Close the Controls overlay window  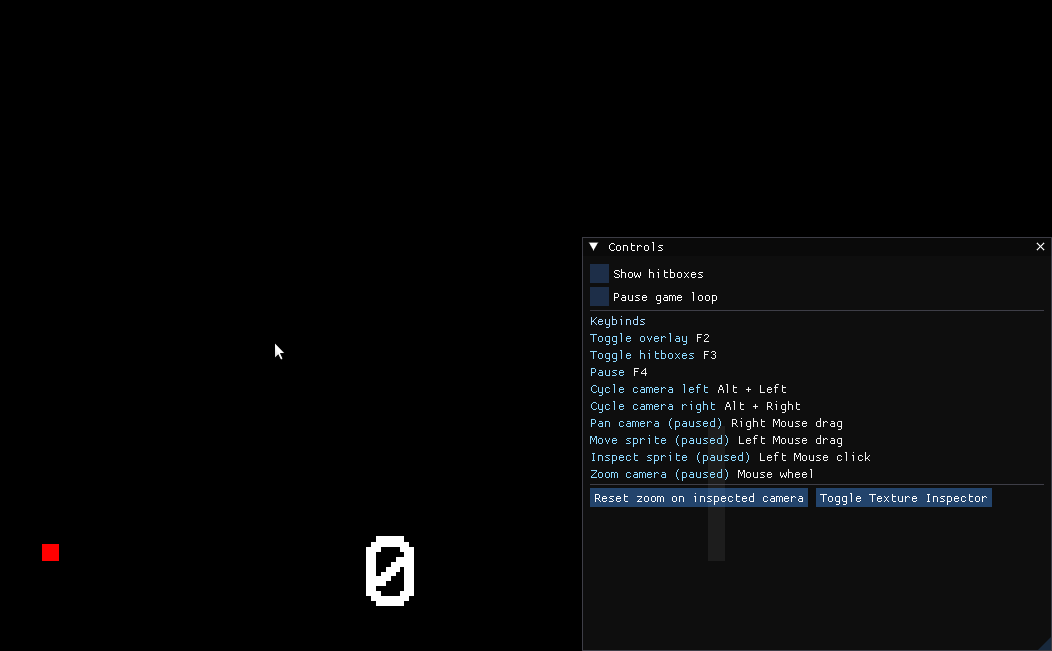coord(1040,247)
